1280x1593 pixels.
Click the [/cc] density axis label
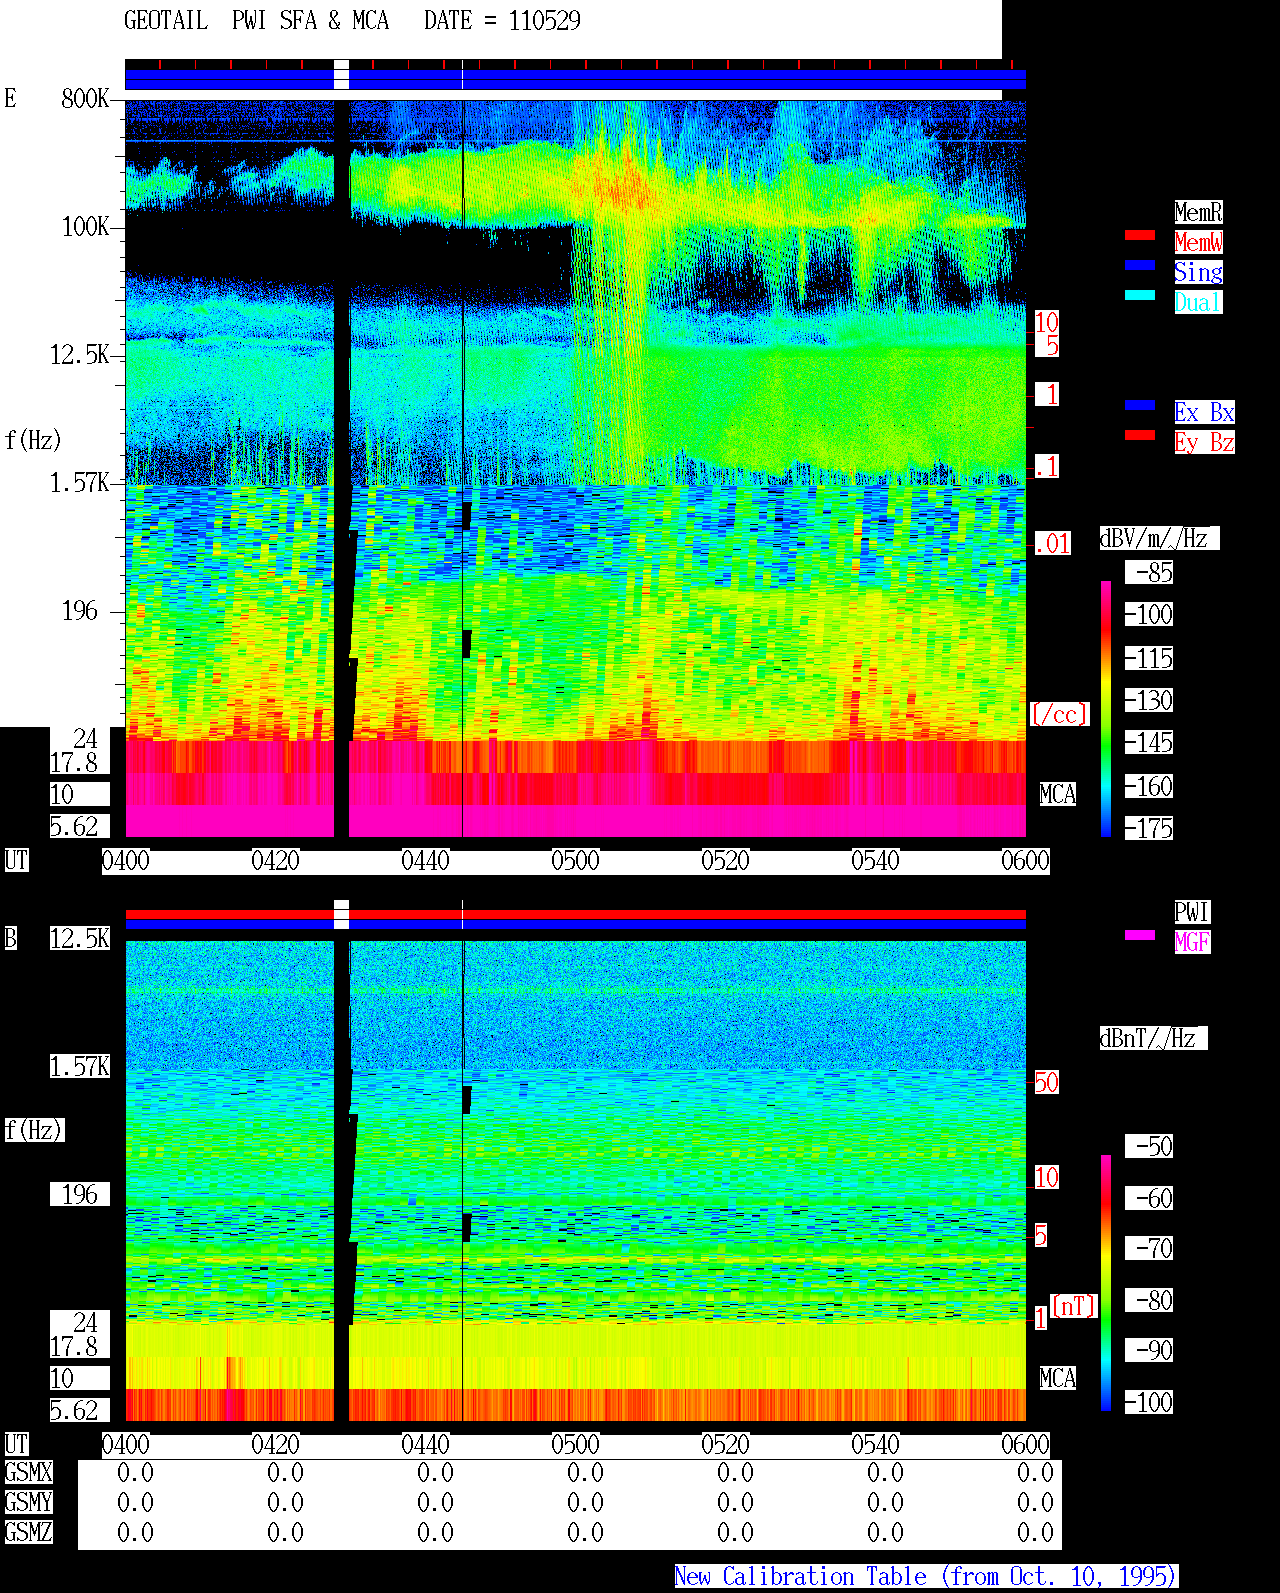(1059, 715)
